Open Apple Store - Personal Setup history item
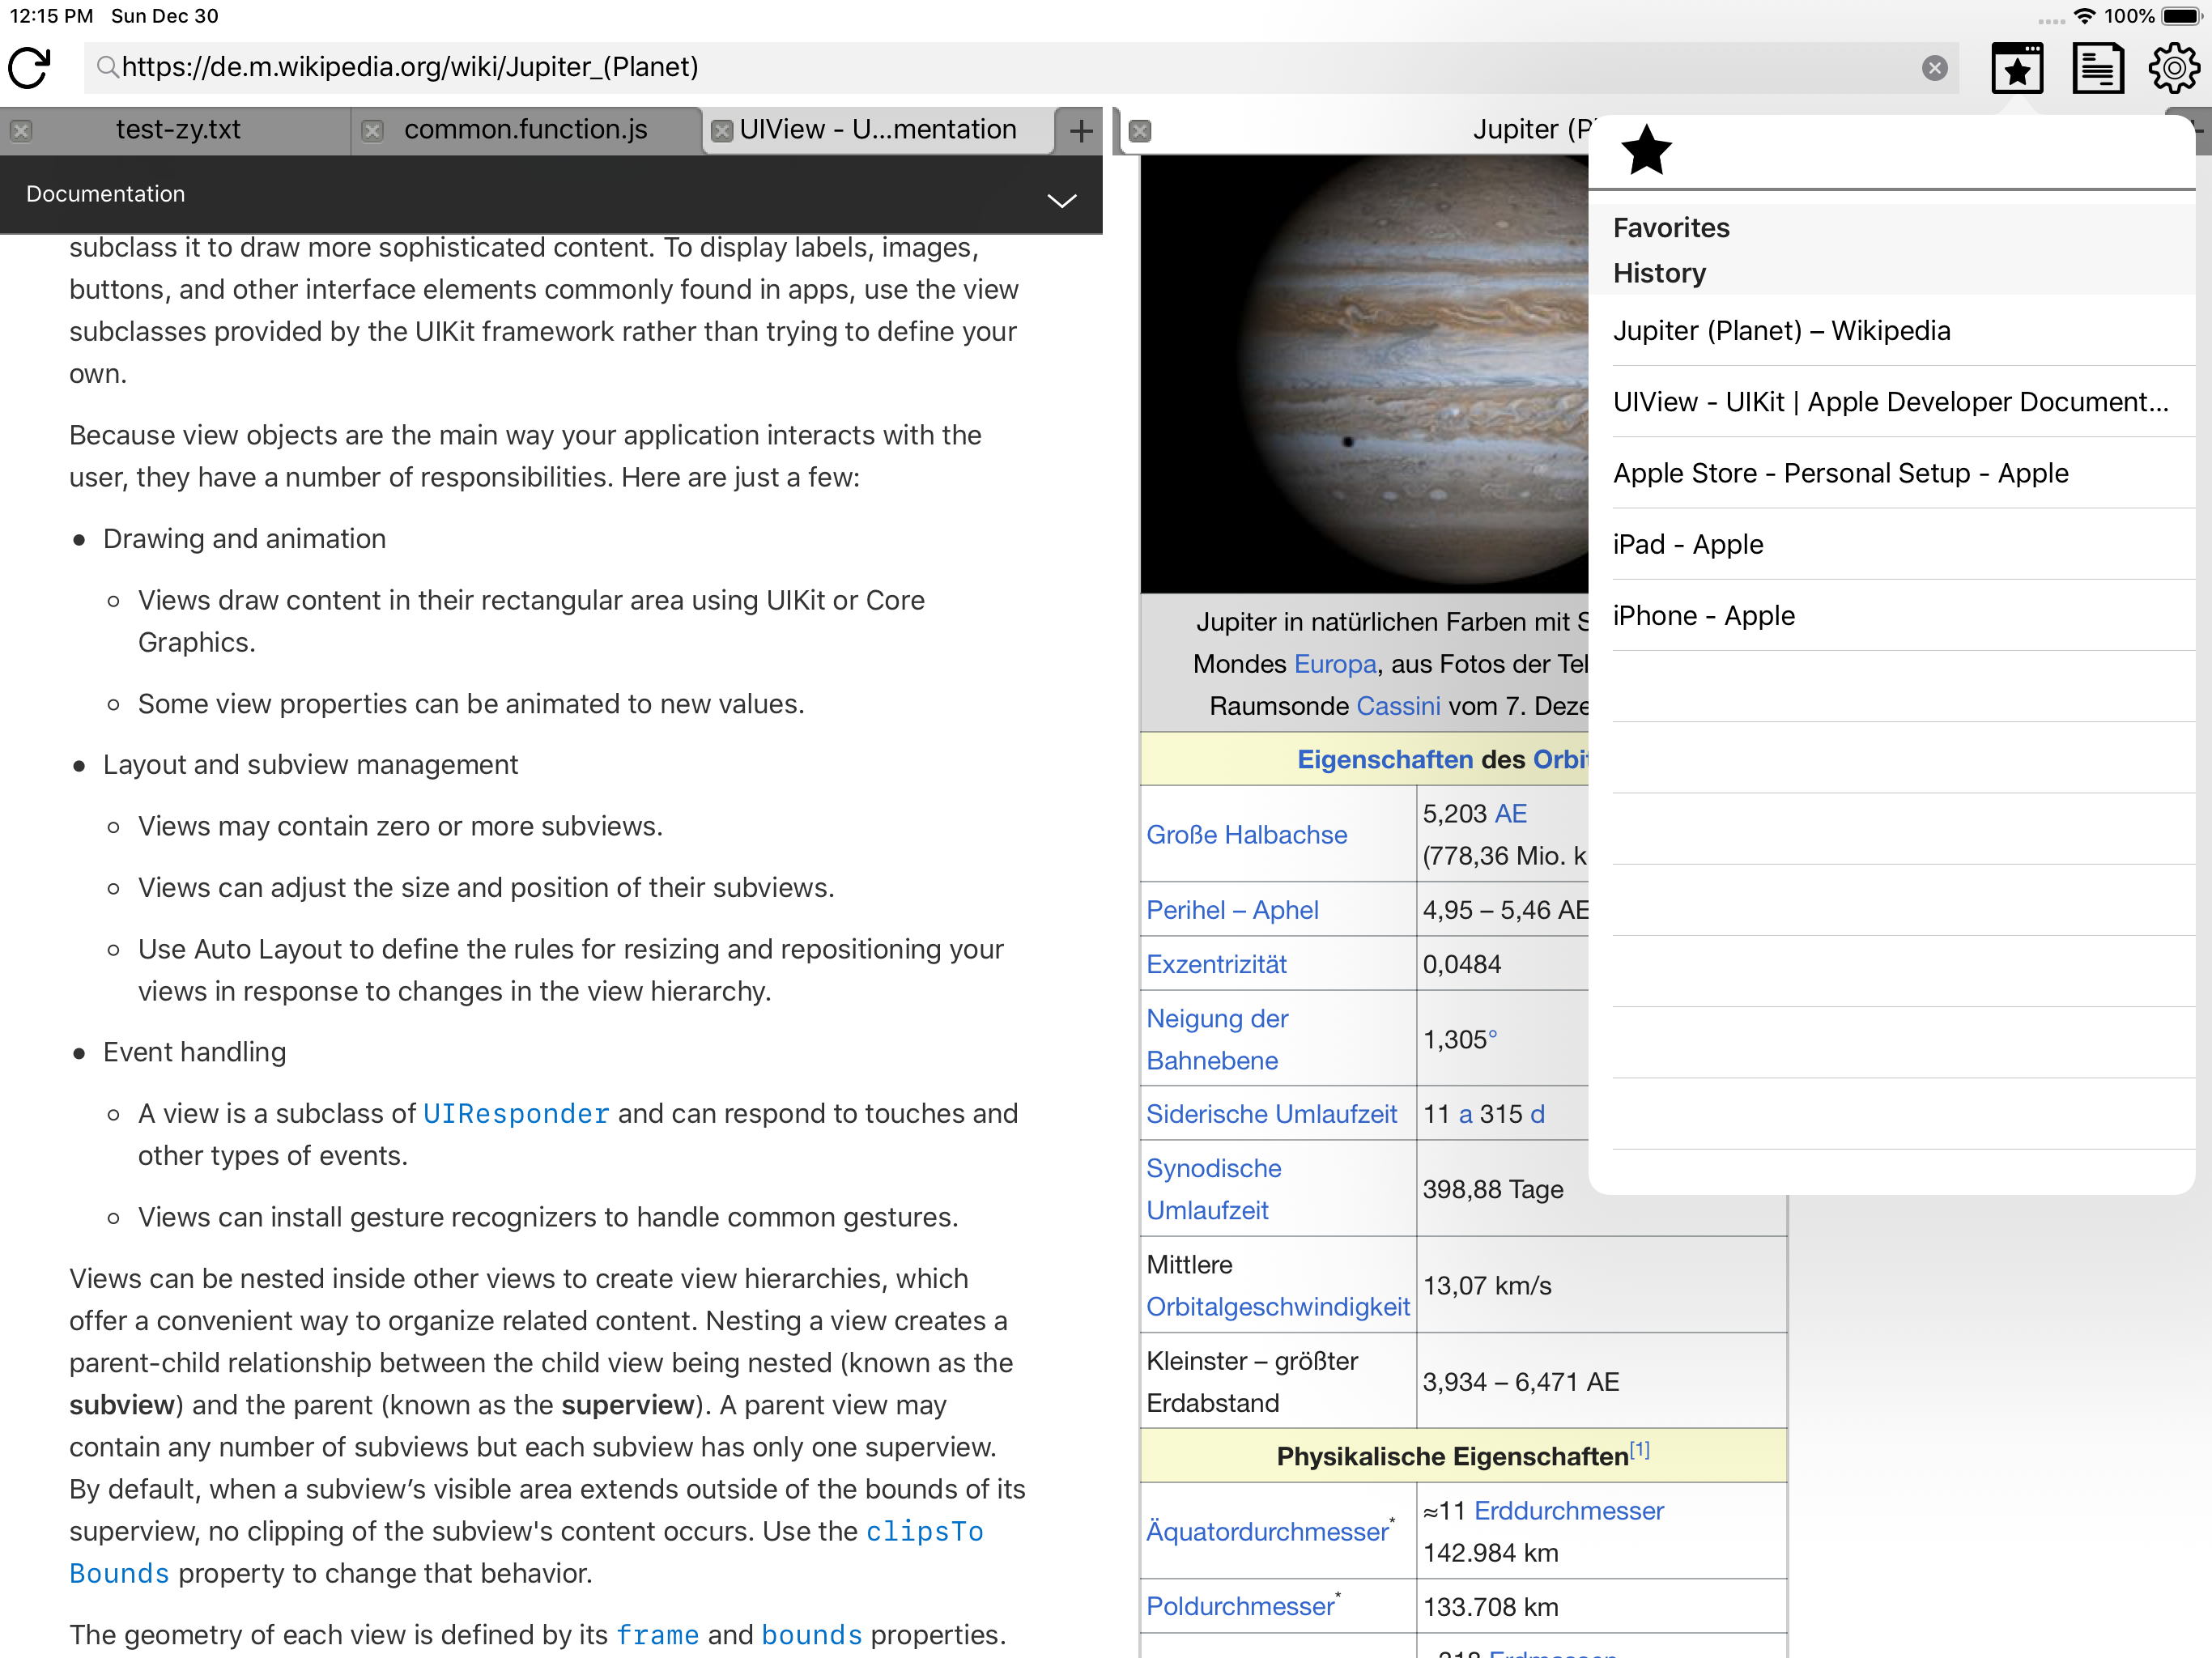Image resolution: width=2212 pixels, height=1658 pixels. tap(1840, 473)
